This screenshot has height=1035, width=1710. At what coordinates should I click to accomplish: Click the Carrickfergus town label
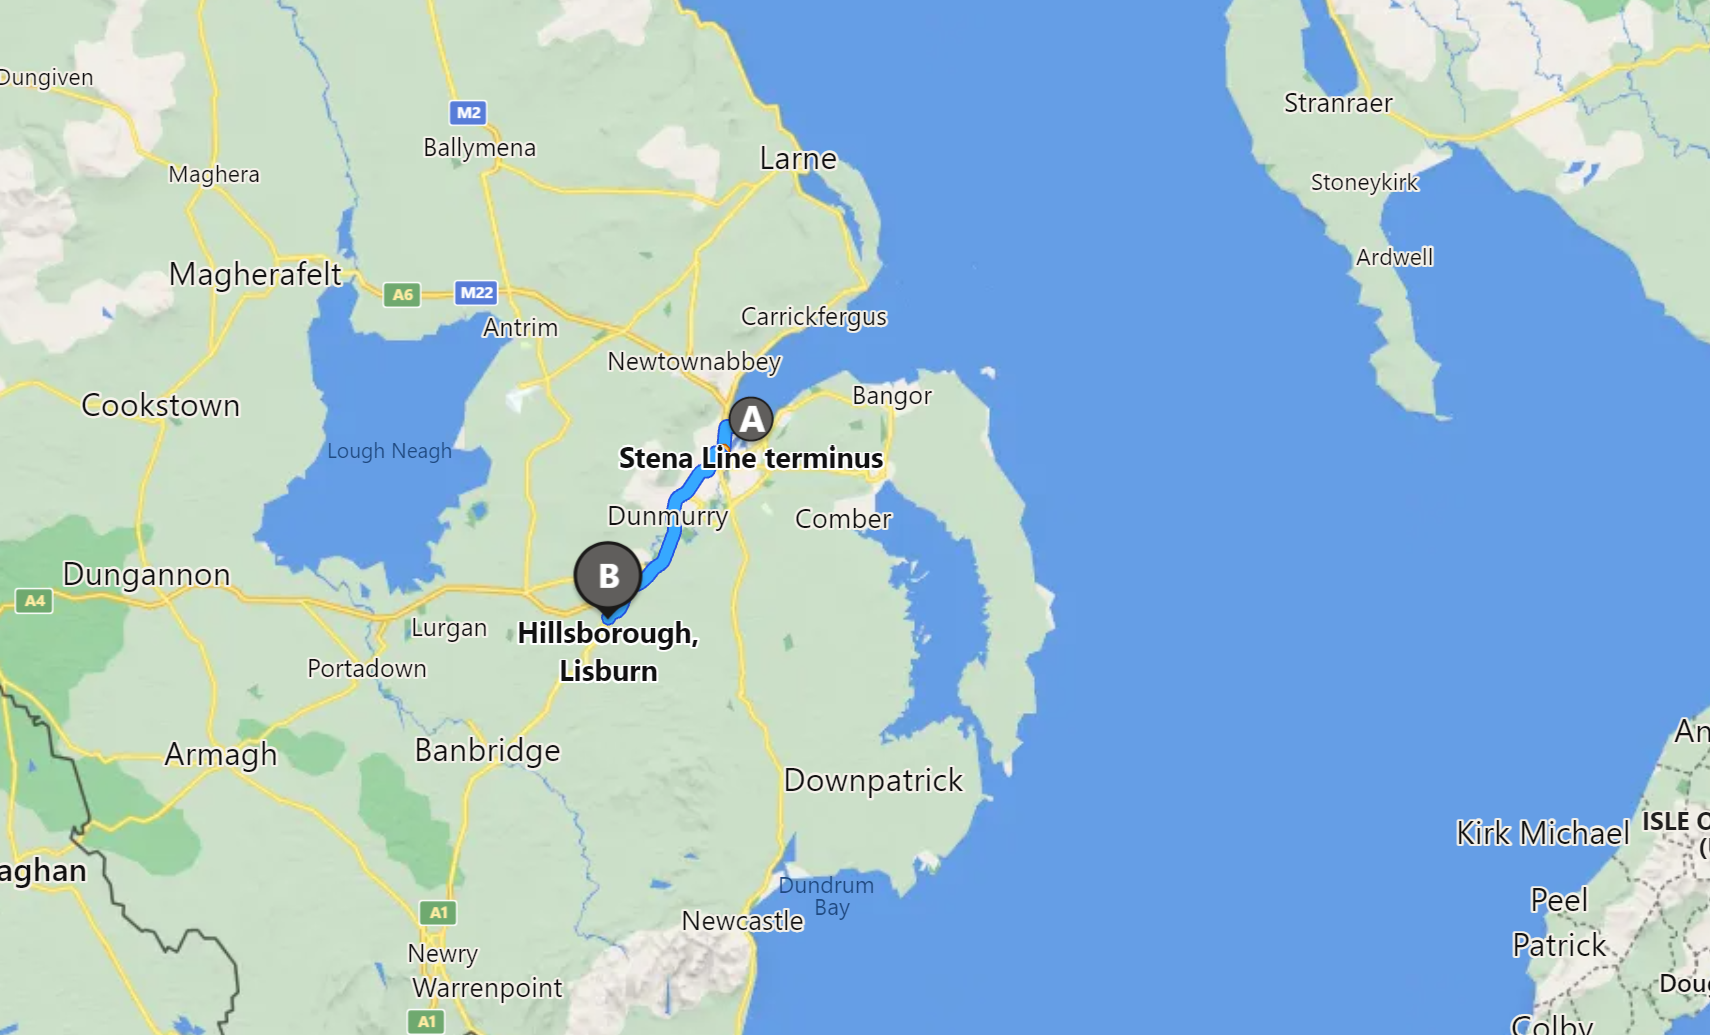(x=814, y=317)
